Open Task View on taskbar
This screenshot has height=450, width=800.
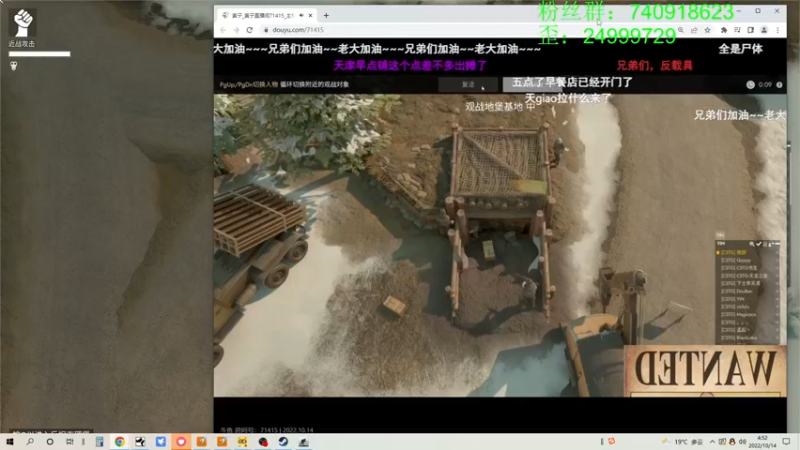click(69, 442)
